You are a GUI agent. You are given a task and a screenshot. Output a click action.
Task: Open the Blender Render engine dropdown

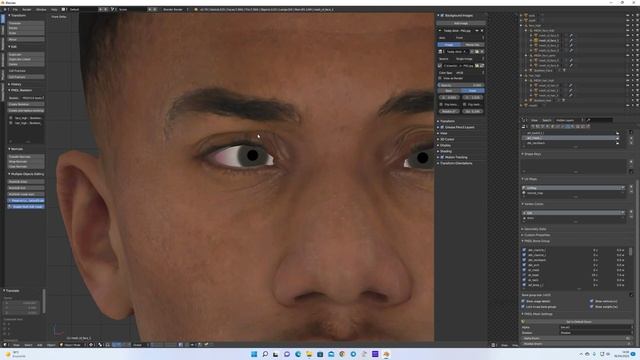click(x=175, y=9)
